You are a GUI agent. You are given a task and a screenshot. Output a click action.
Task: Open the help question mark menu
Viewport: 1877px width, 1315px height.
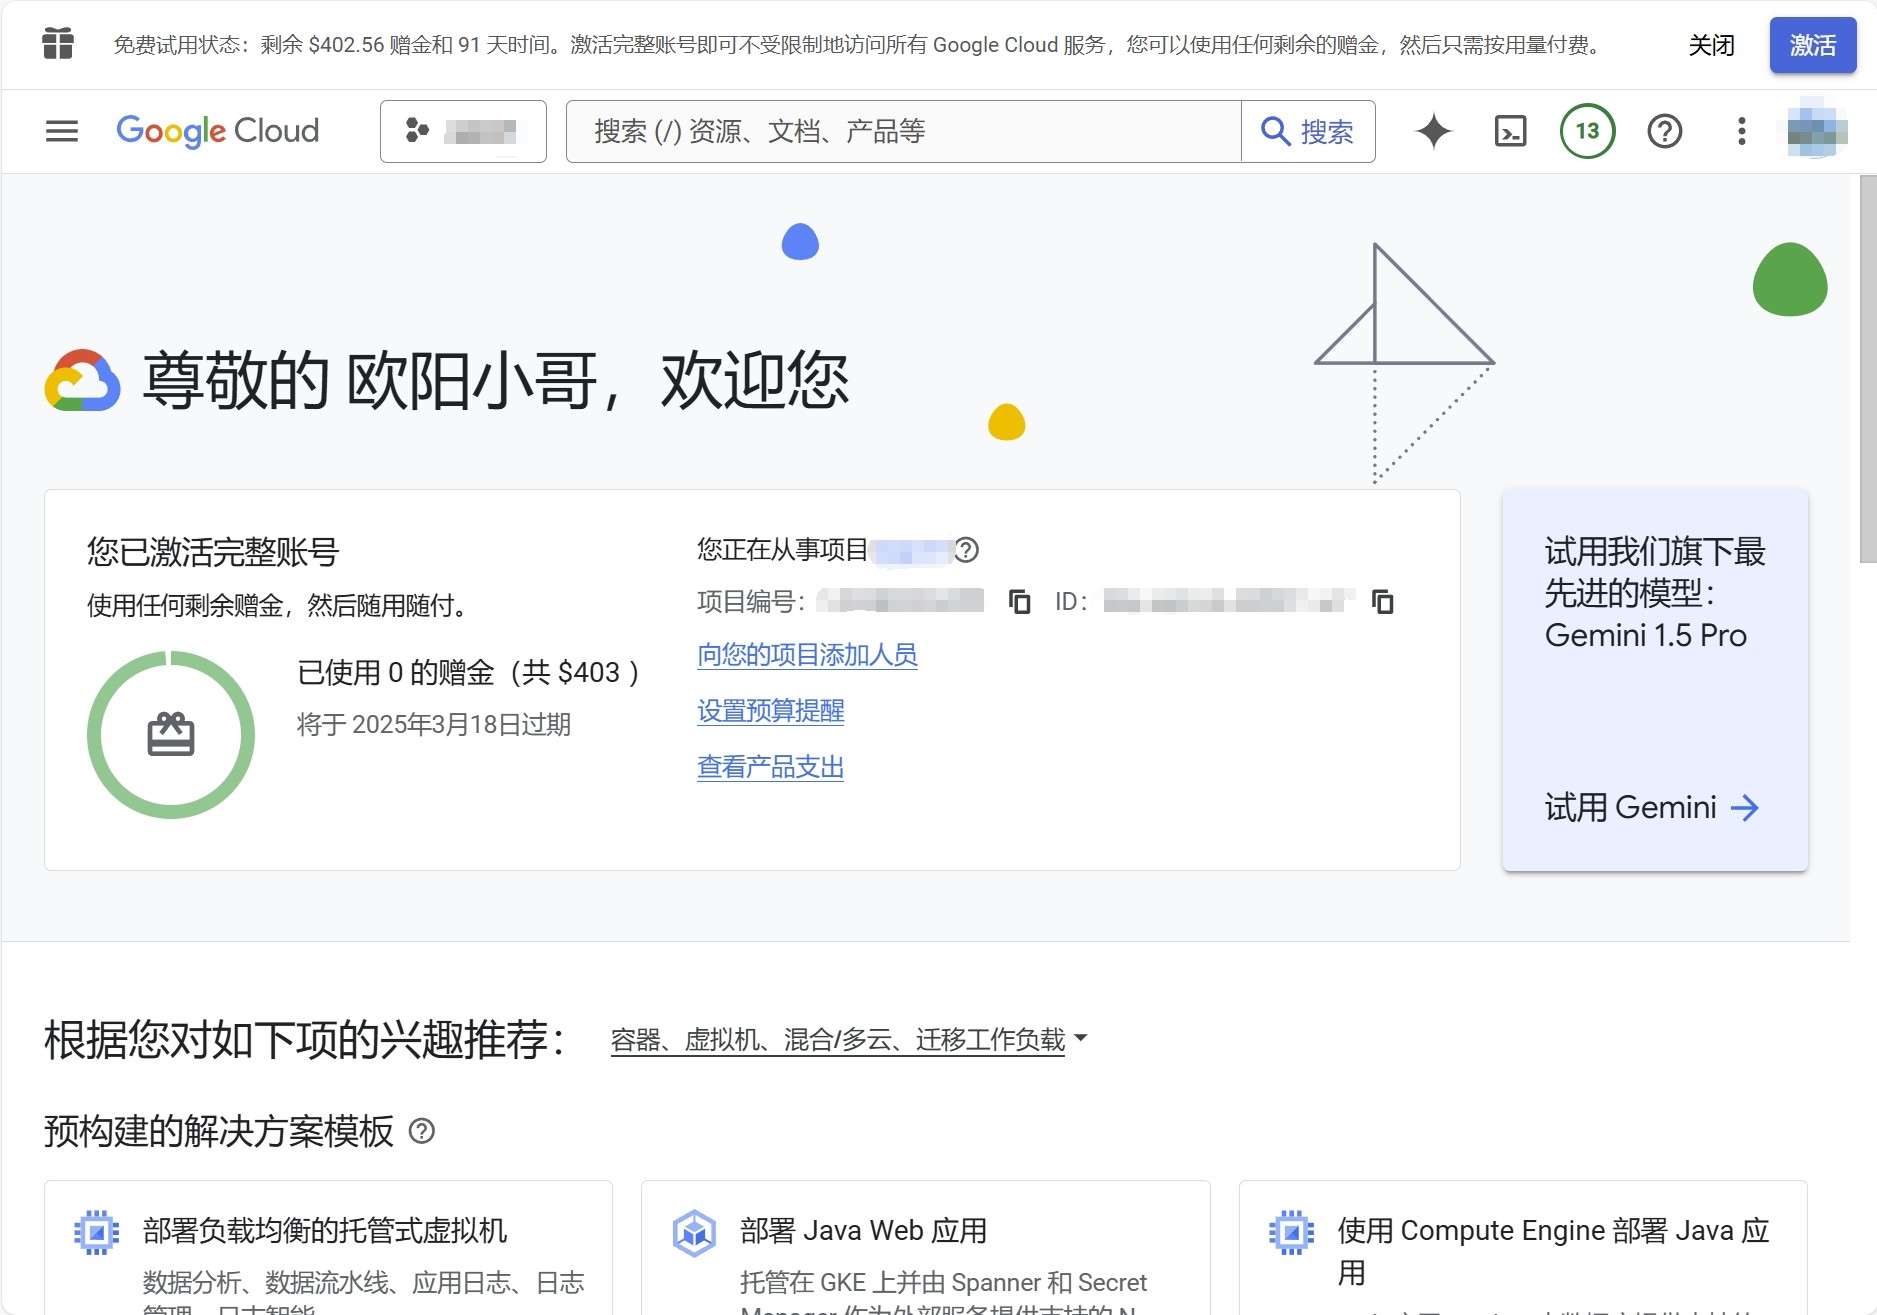point(1664,131)
